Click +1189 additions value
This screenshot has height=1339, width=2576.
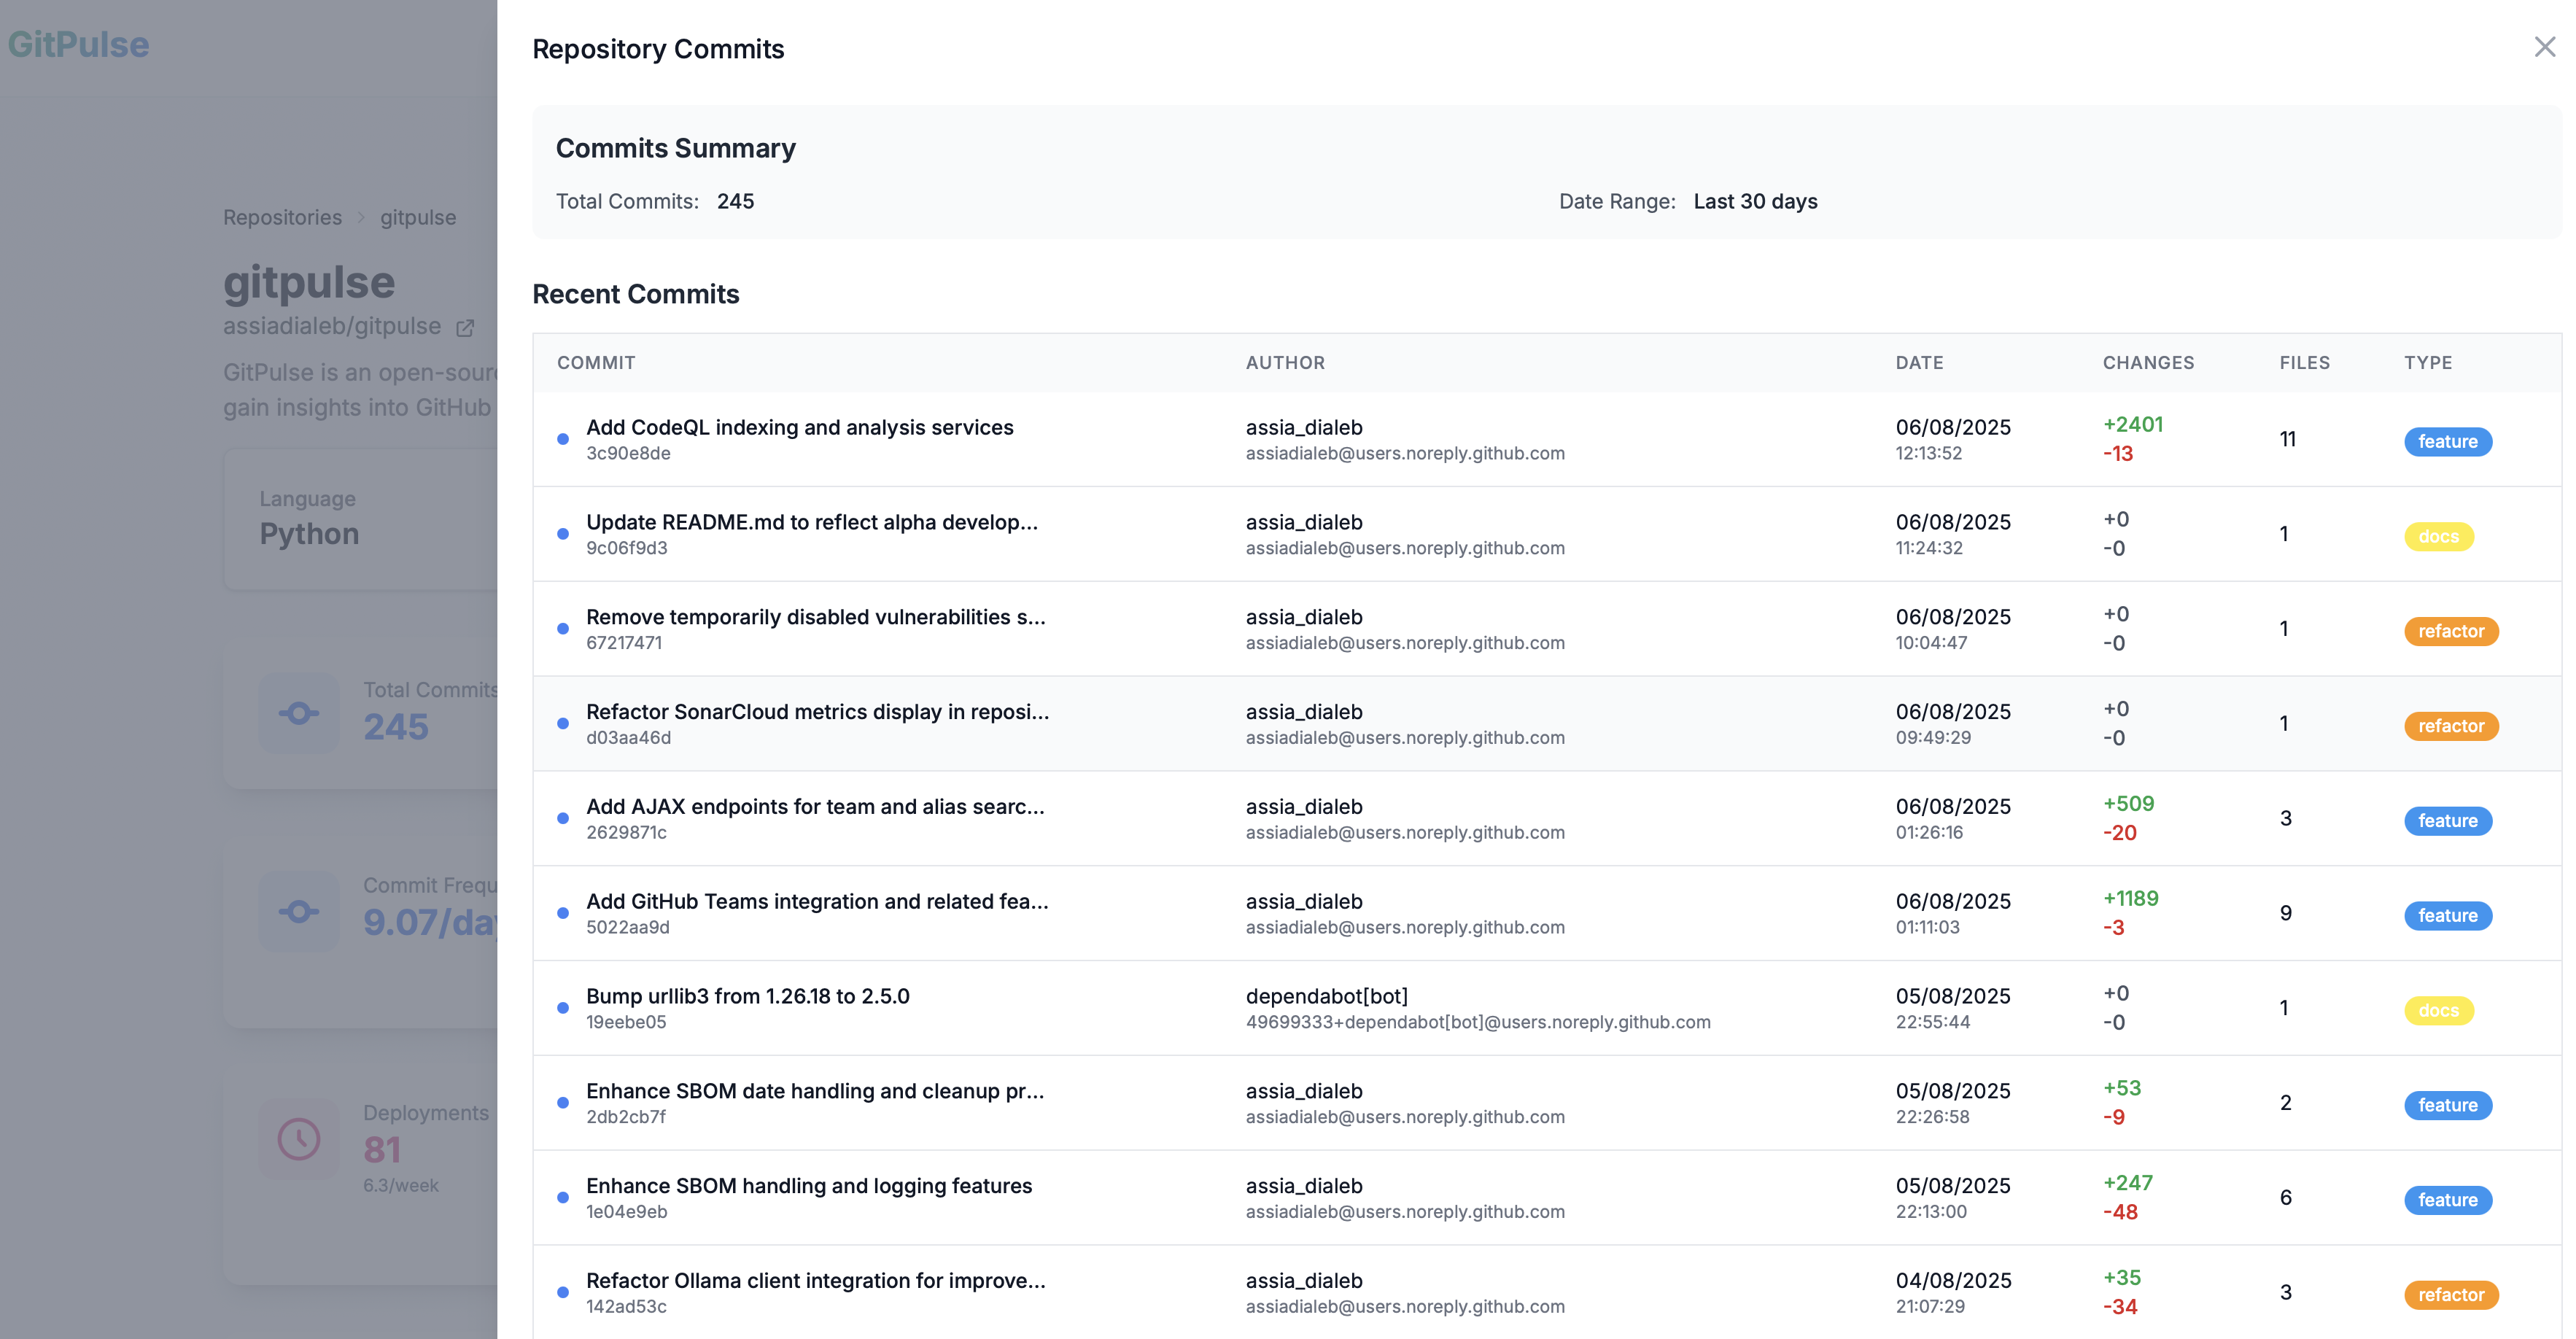point(2131,898)
